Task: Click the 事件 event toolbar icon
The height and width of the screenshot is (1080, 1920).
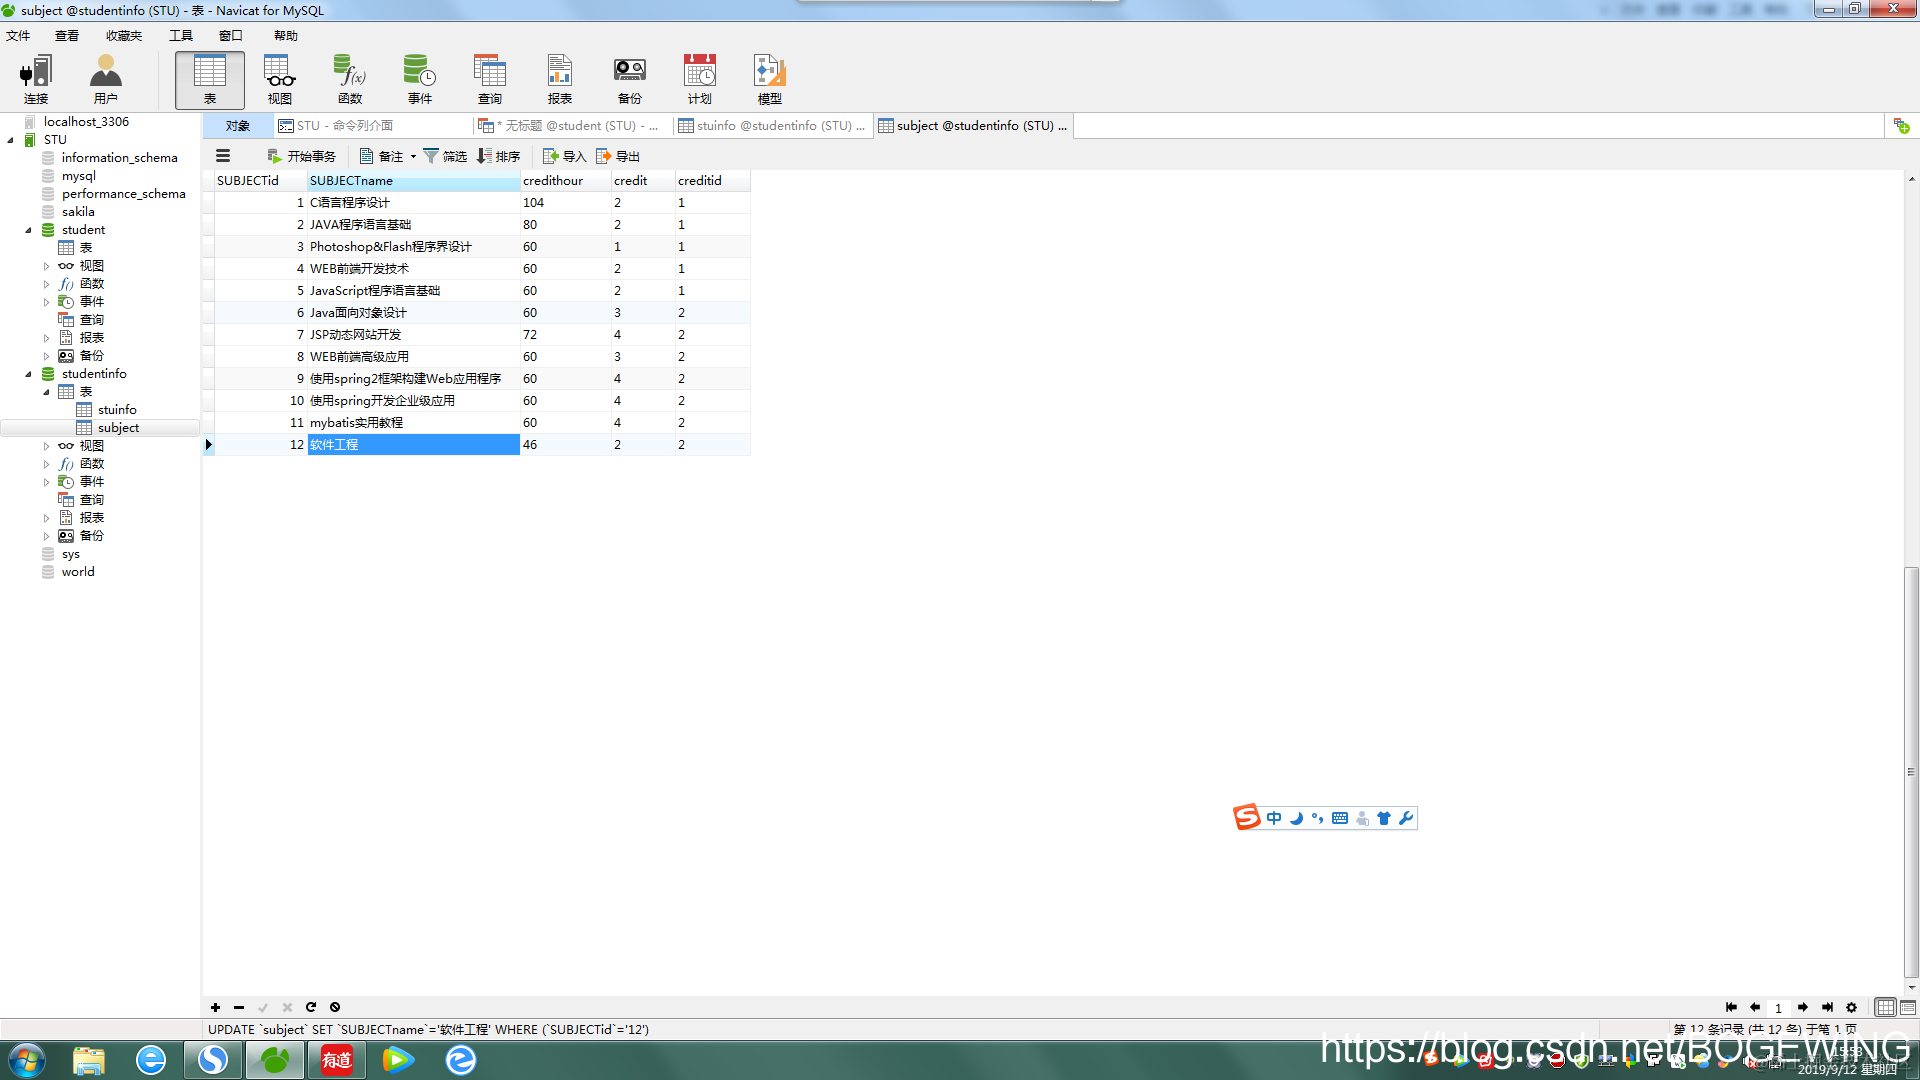Action: (x=420, y=79)
